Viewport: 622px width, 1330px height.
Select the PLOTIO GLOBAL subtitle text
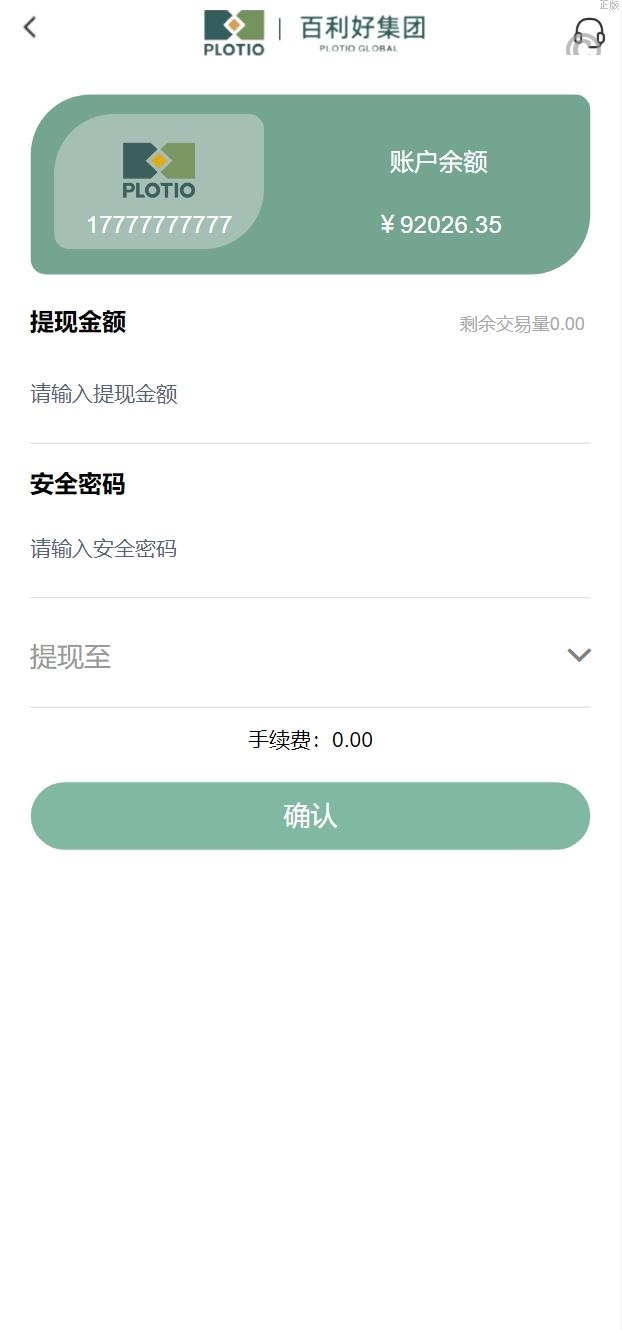coord(359,48)
